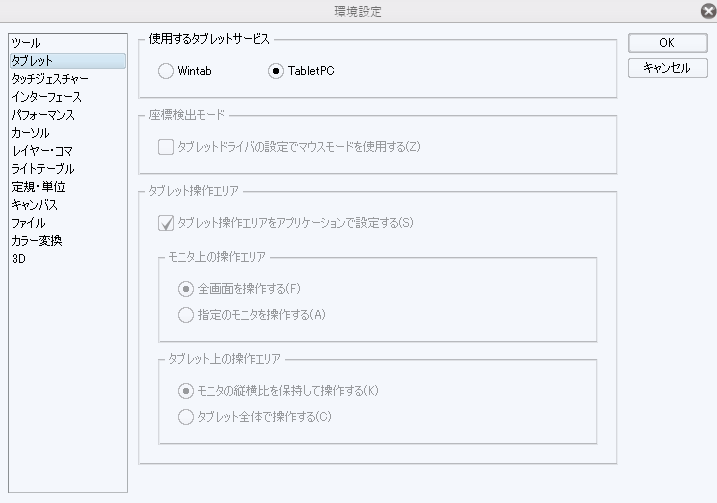
Task: Toggle タブレット操作エリアをアプリケーションで設定する checkbox
Action: [166, 223]
